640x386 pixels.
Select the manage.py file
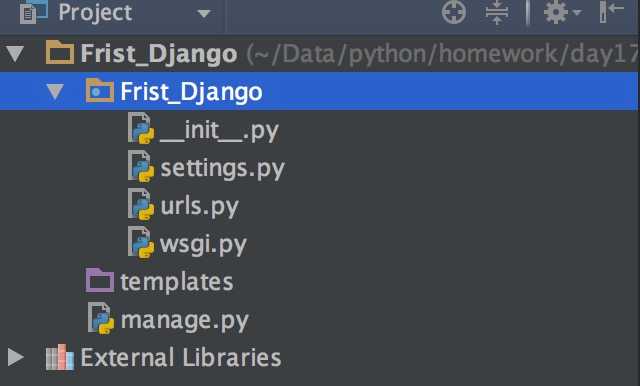coord(185,321)
